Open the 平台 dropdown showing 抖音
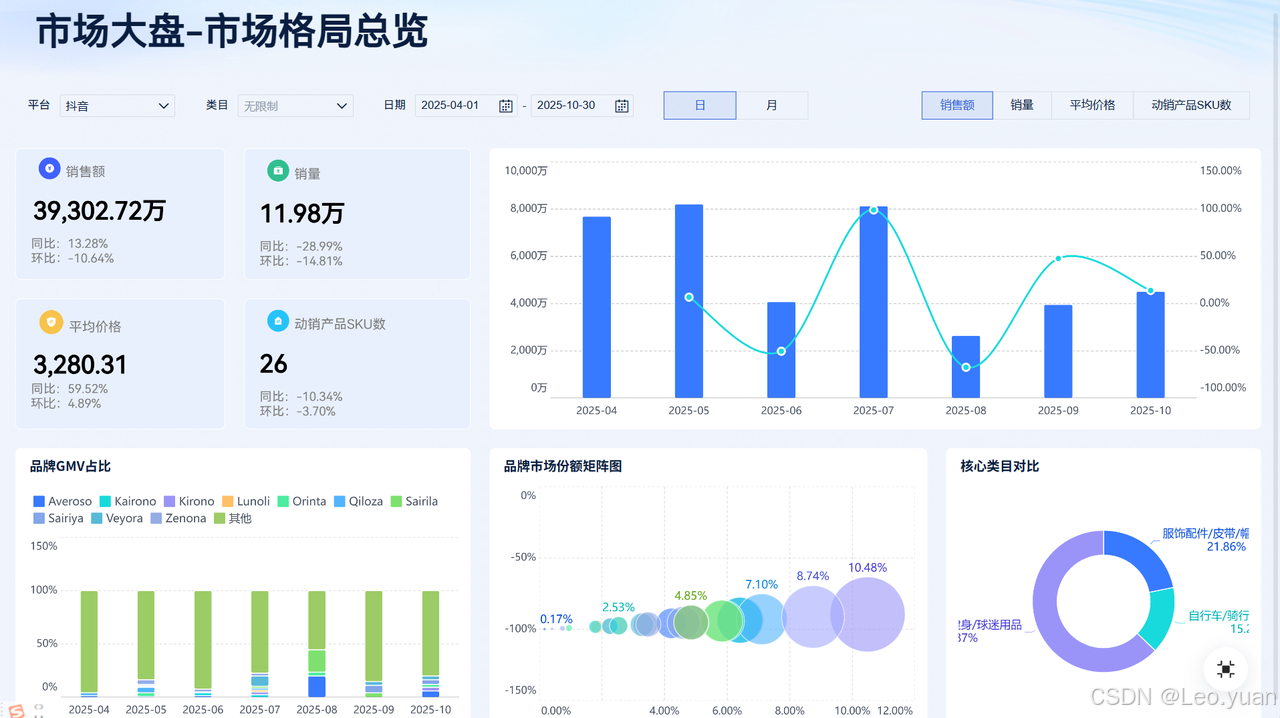1280x718 pixels. [x=117, y=105]
